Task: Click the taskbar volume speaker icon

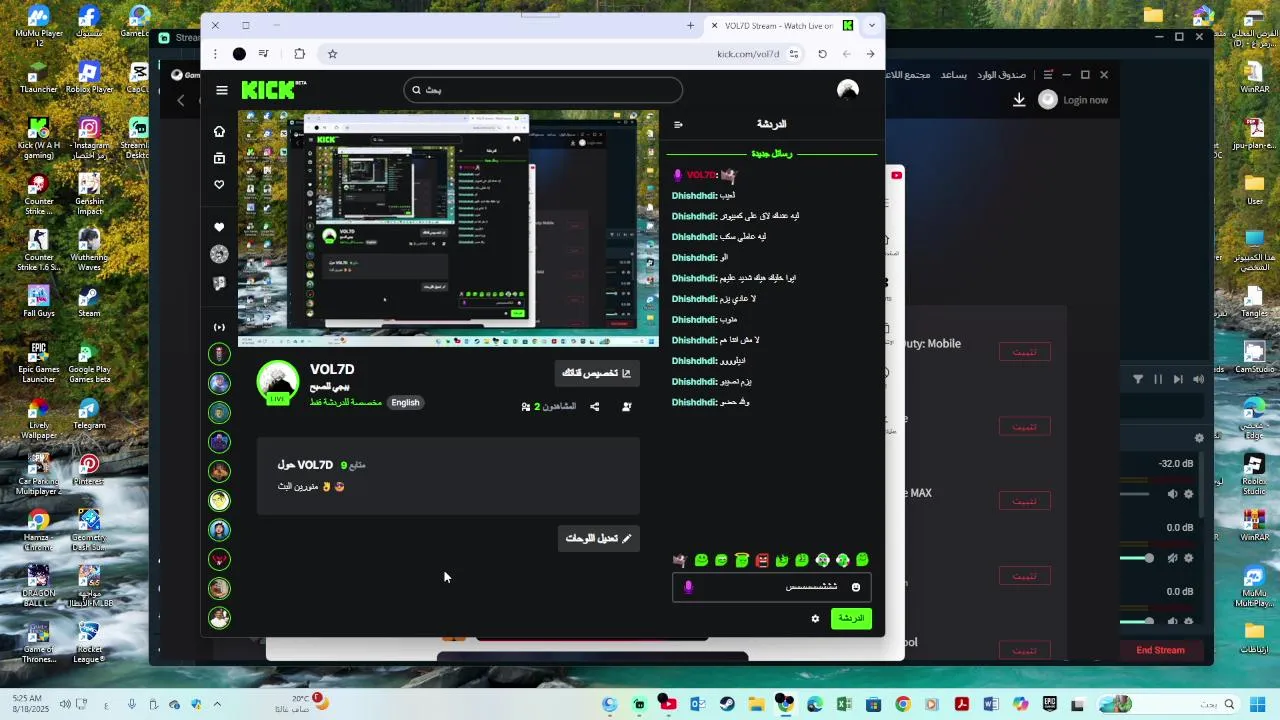Action: click(65, 705)
